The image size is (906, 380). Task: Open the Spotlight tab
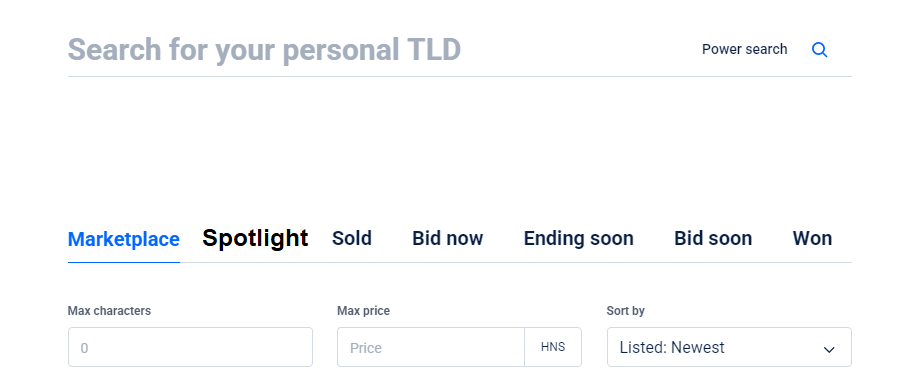point(255,238)
